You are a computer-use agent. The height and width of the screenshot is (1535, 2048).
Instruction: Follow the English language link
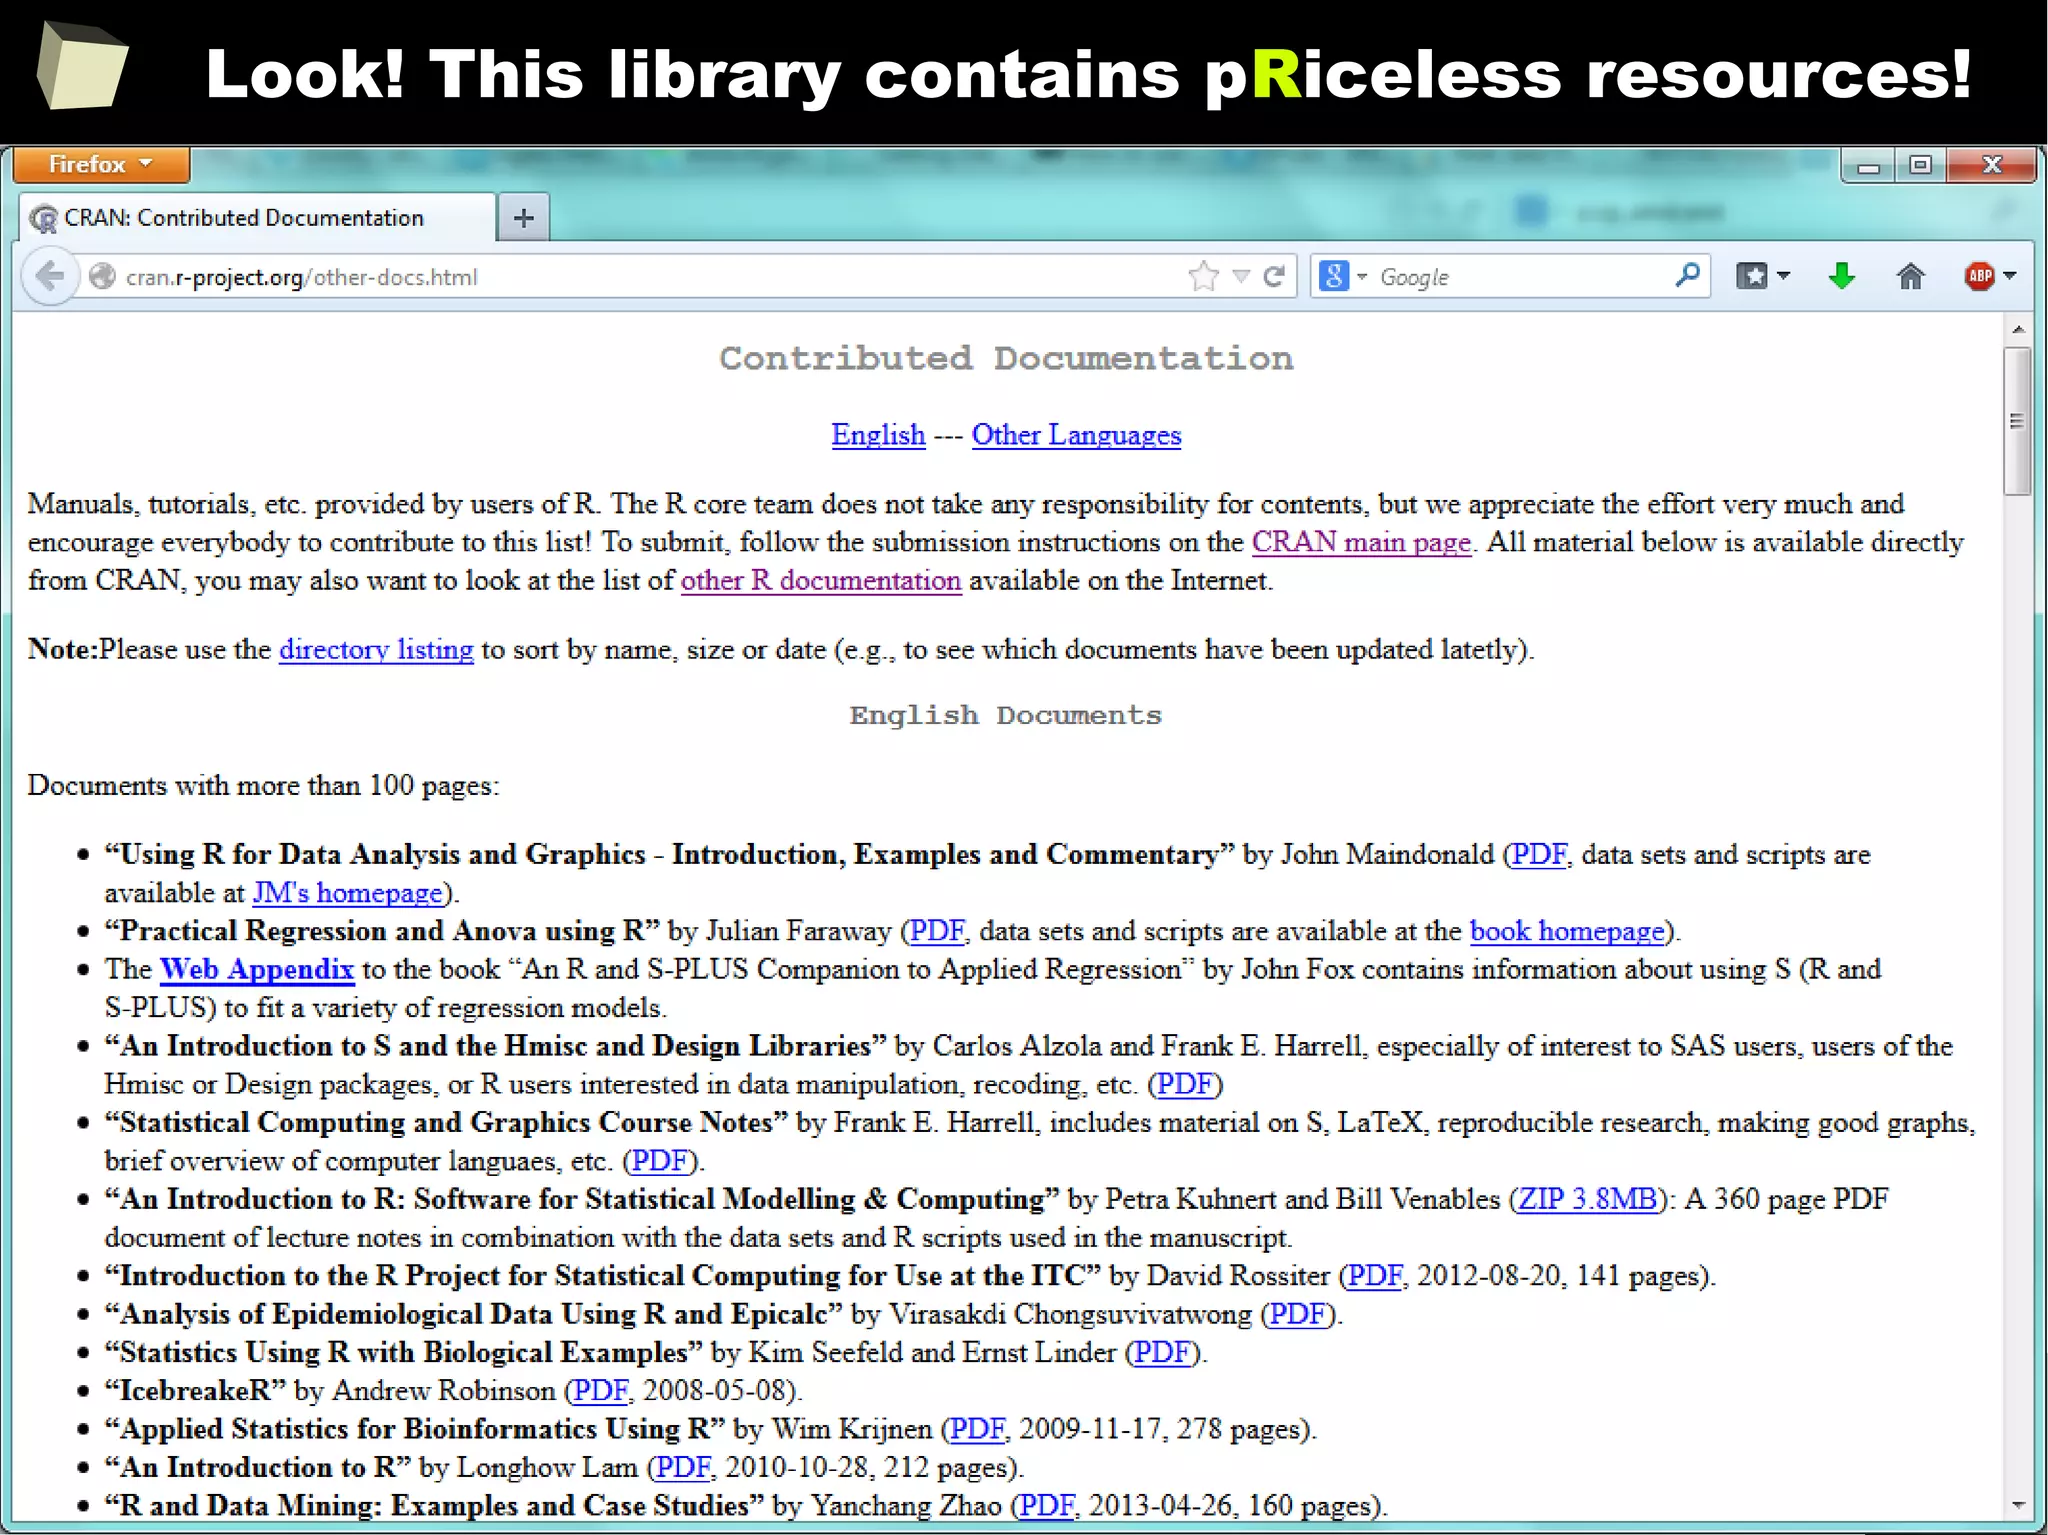coord(878,435)
